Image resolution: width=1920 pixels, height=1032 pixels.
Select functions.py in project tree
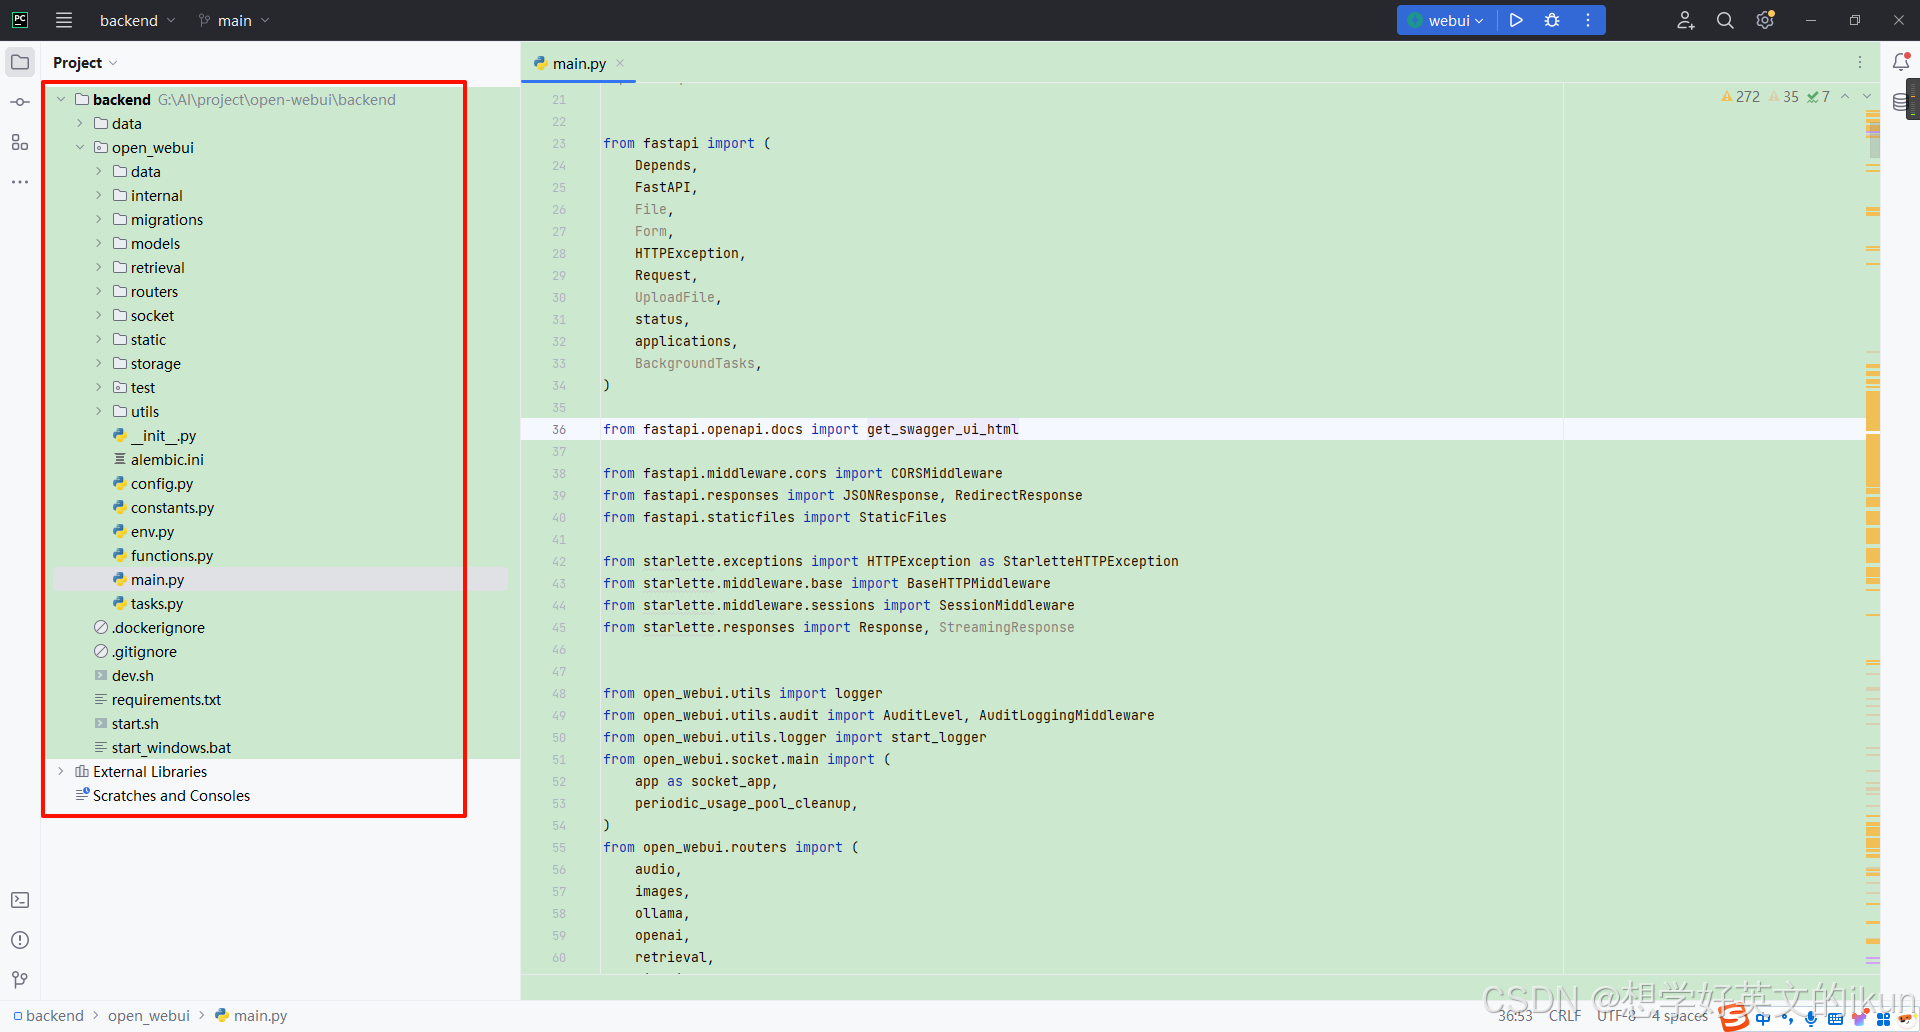click(x=172, y=556)
